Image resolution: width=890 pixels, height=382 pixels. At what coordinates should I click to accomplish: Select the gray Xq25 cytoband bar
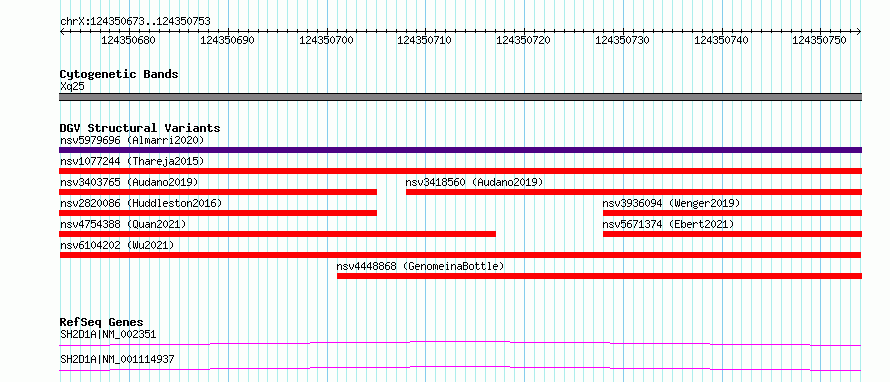tap(460, 97)
